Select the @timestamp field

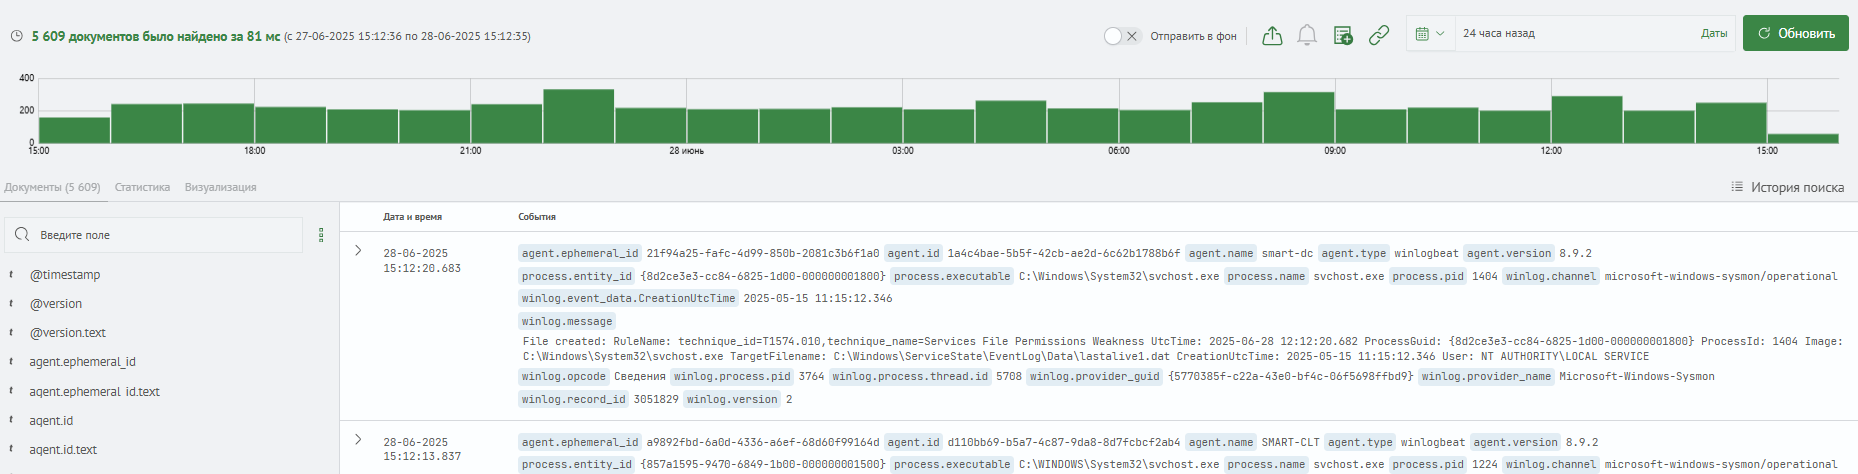click(65, 275)
